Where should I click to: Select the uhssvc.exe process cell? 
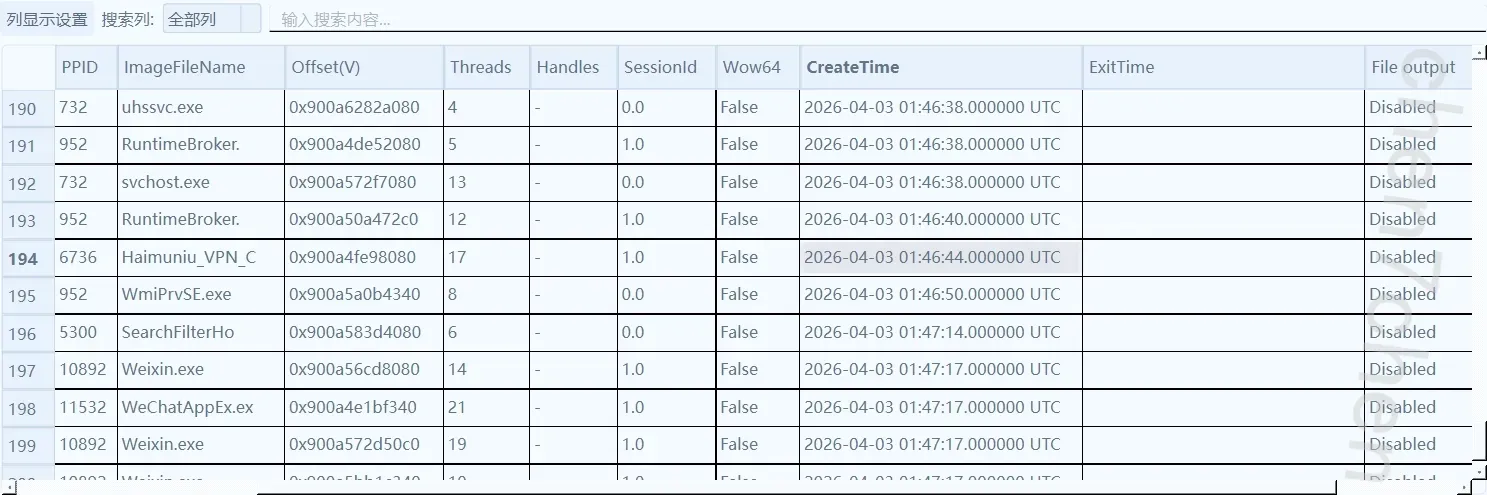(x=162, y=107)
